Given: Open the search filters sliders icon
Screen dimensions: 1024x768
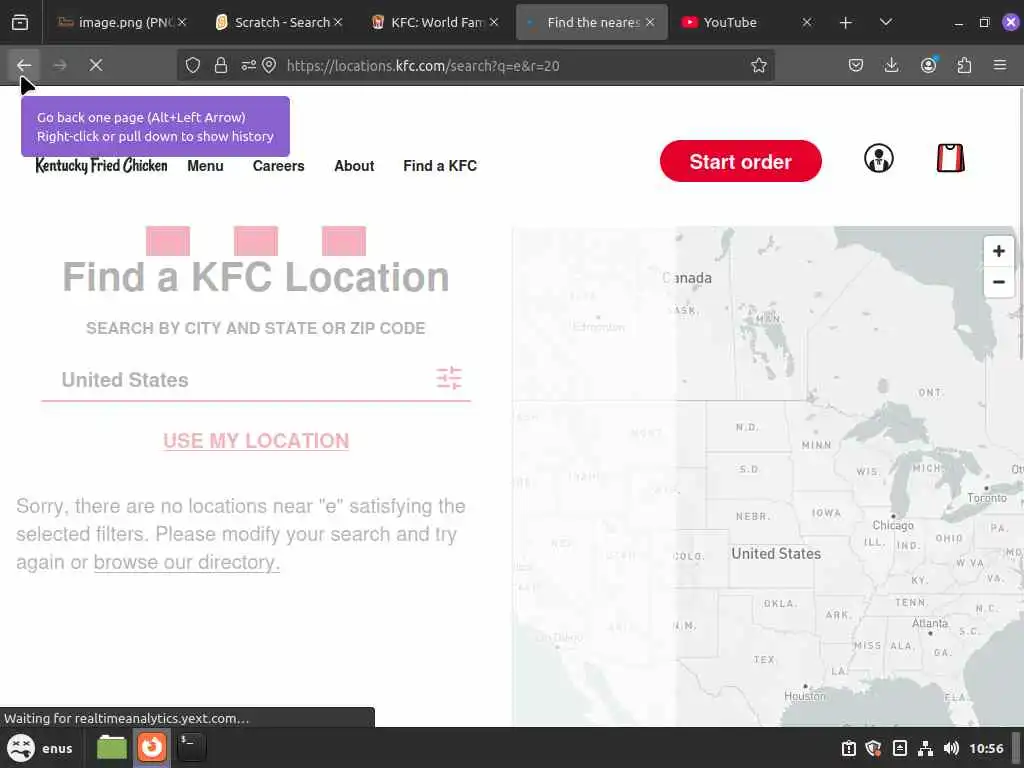Looking at the screenshot, I should [x=449, y=377].
